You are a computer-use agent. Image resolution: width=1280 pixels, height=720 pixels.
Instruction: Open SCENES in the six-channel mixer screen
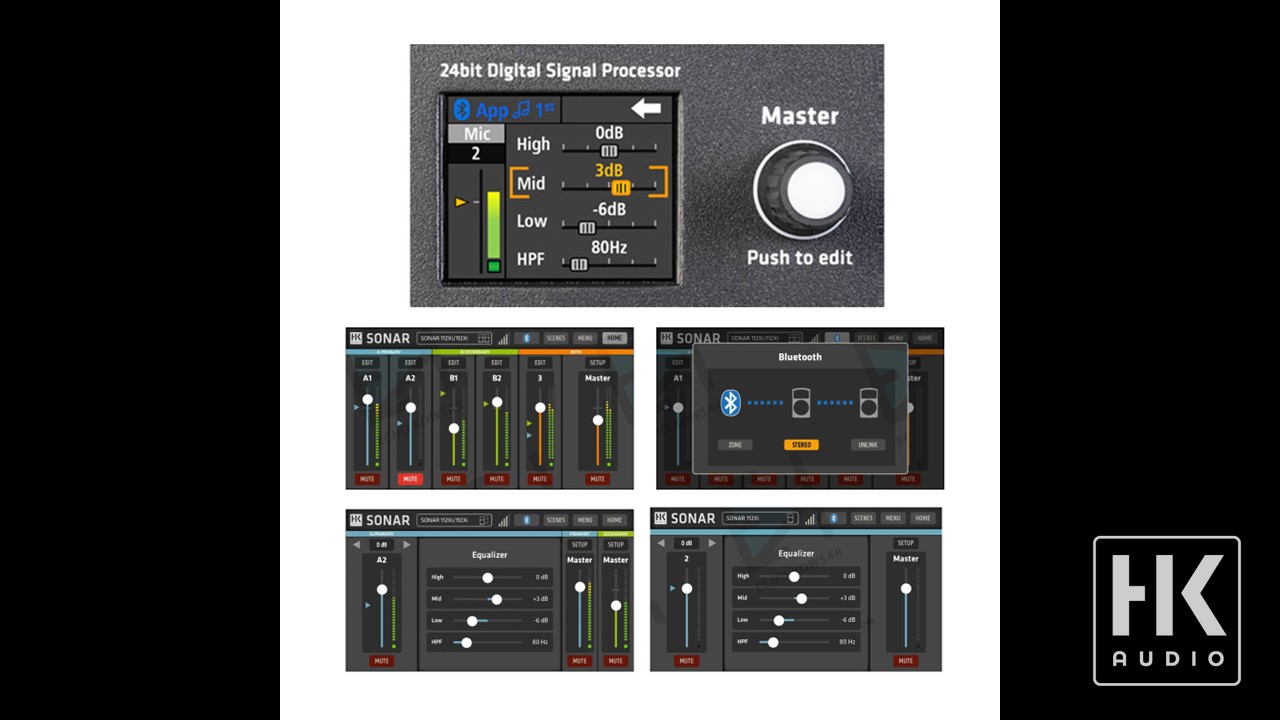pos(556,338)
